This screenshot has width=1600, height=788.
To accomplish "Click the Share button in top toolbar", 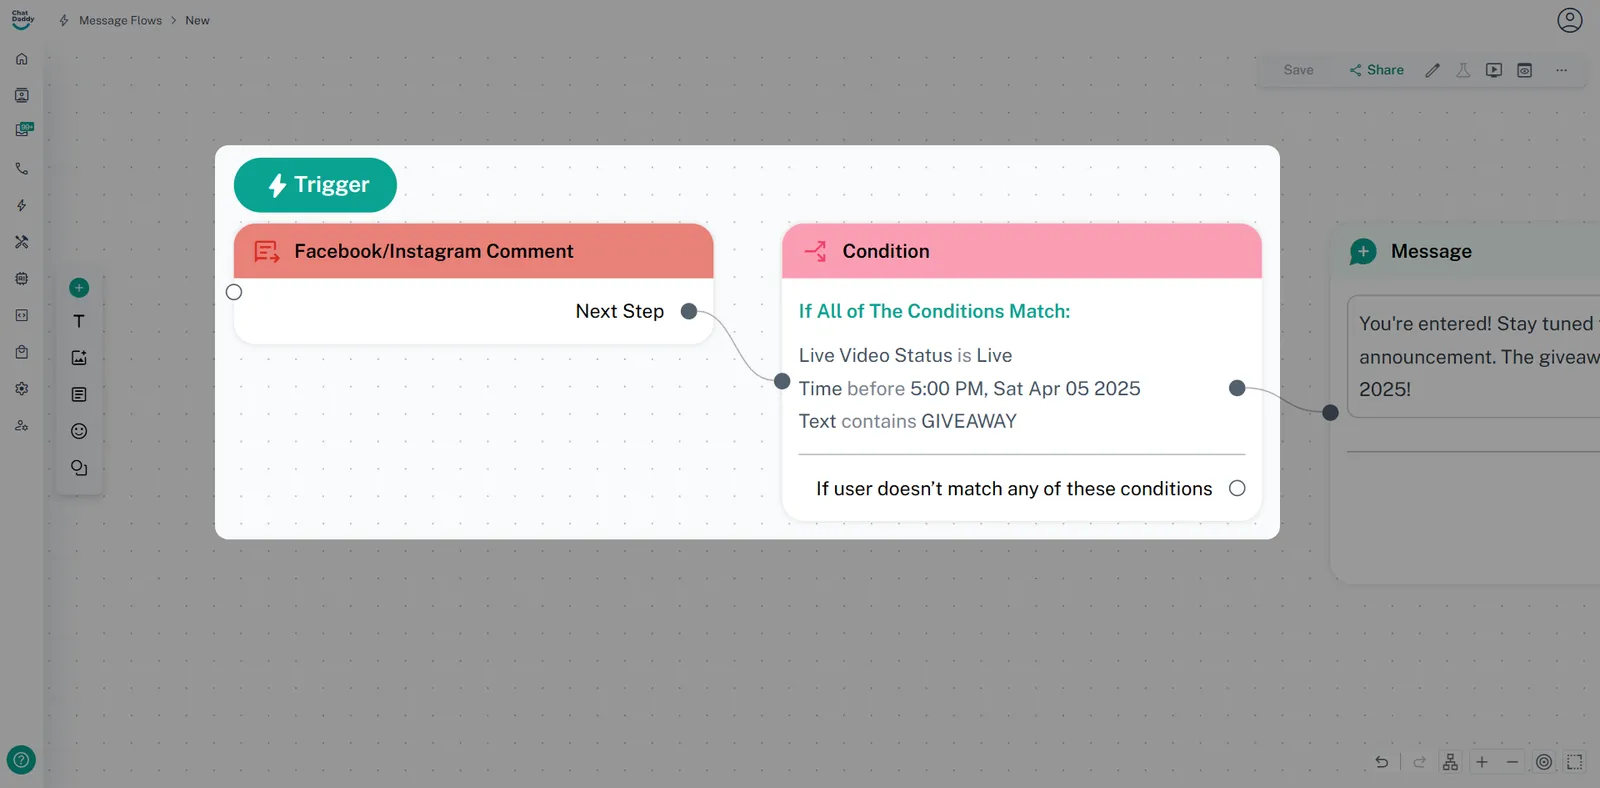I will click(x=1376, y=70).
